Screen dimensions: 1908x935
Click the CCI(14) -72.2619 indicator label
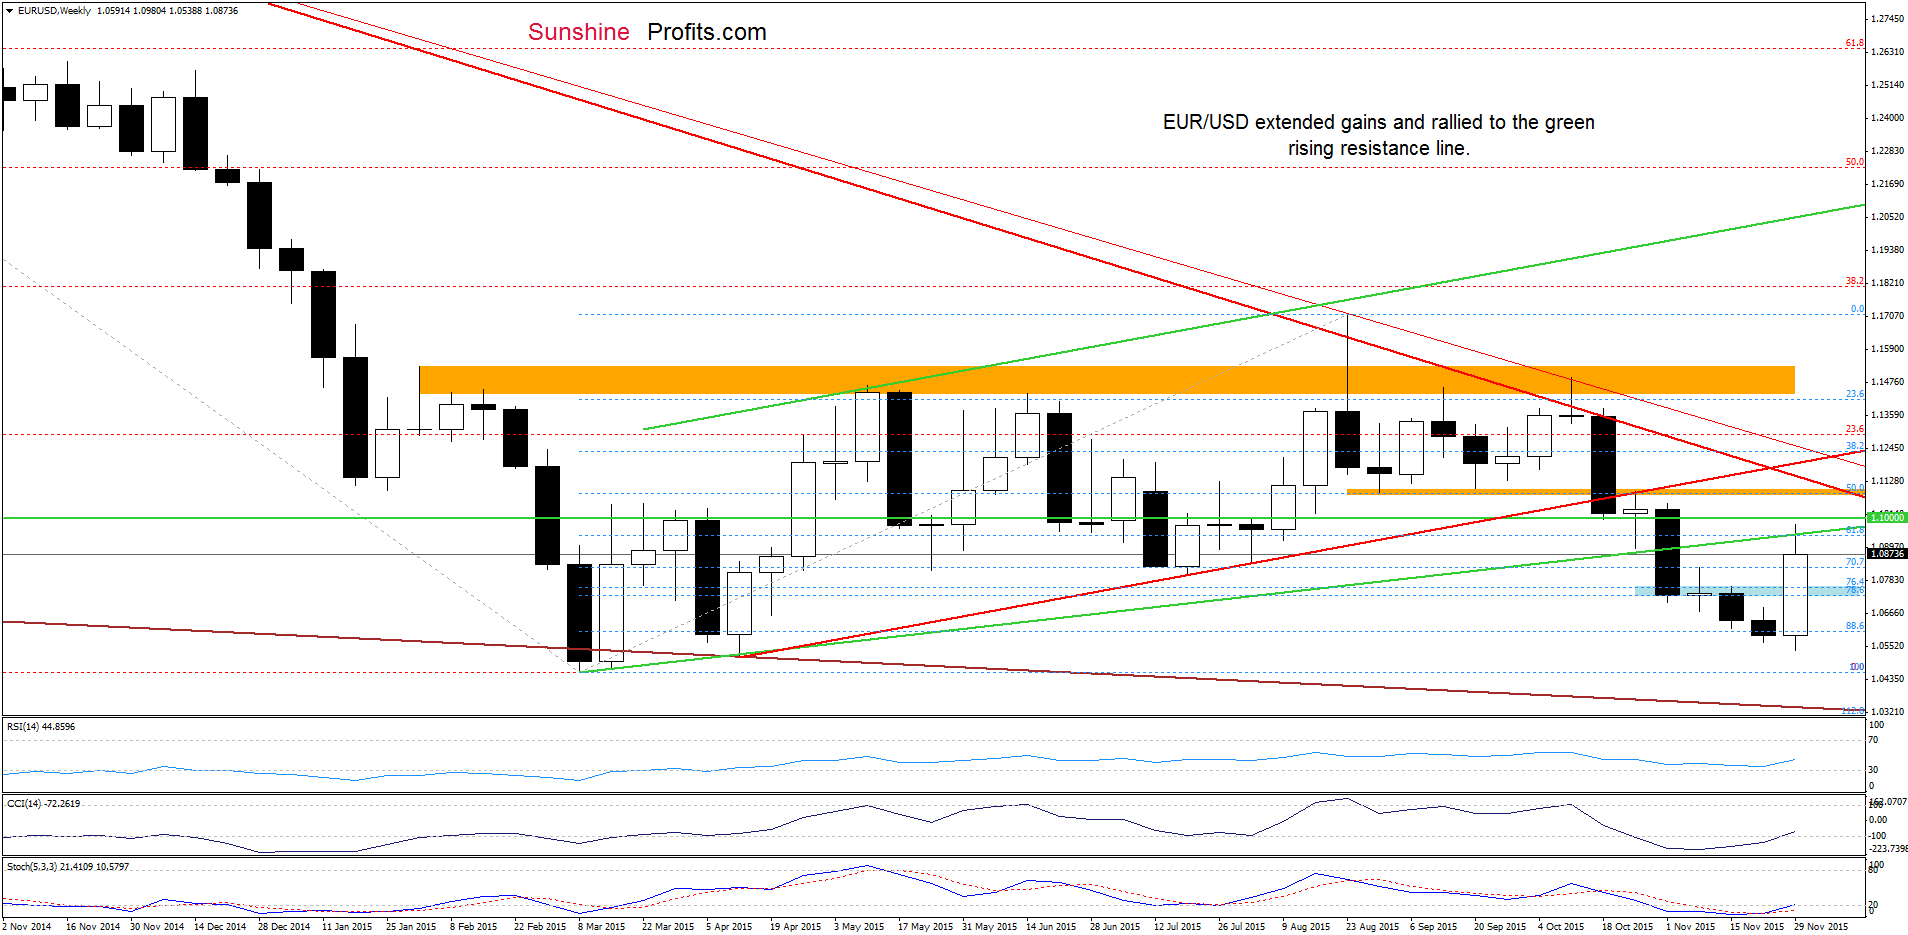pyautogui.click(x=43, y=804)
